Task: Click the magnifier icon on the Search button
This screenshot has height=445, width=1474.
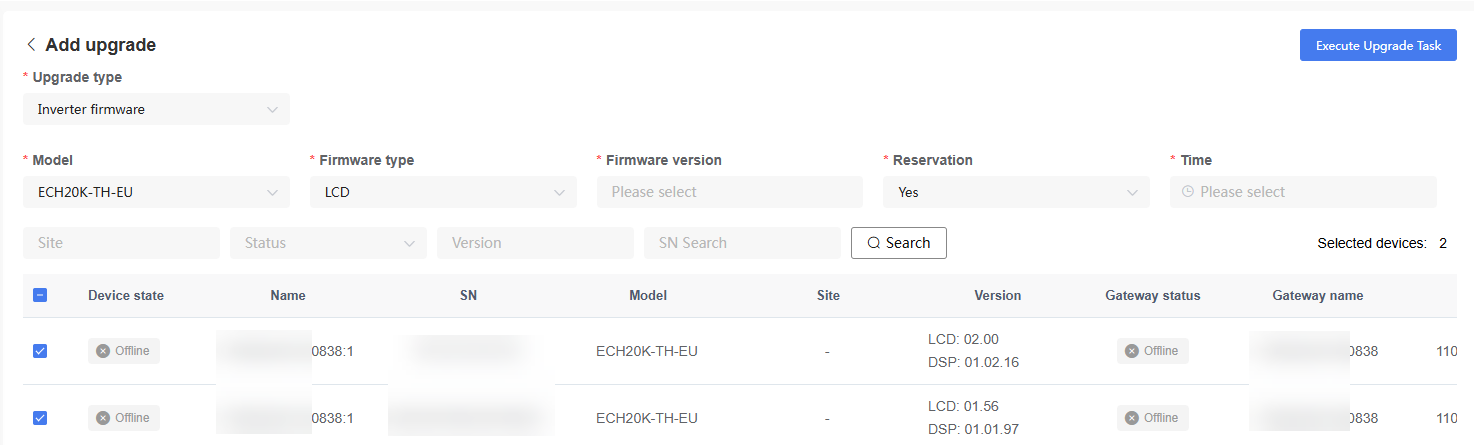Action: click(874, 243)
